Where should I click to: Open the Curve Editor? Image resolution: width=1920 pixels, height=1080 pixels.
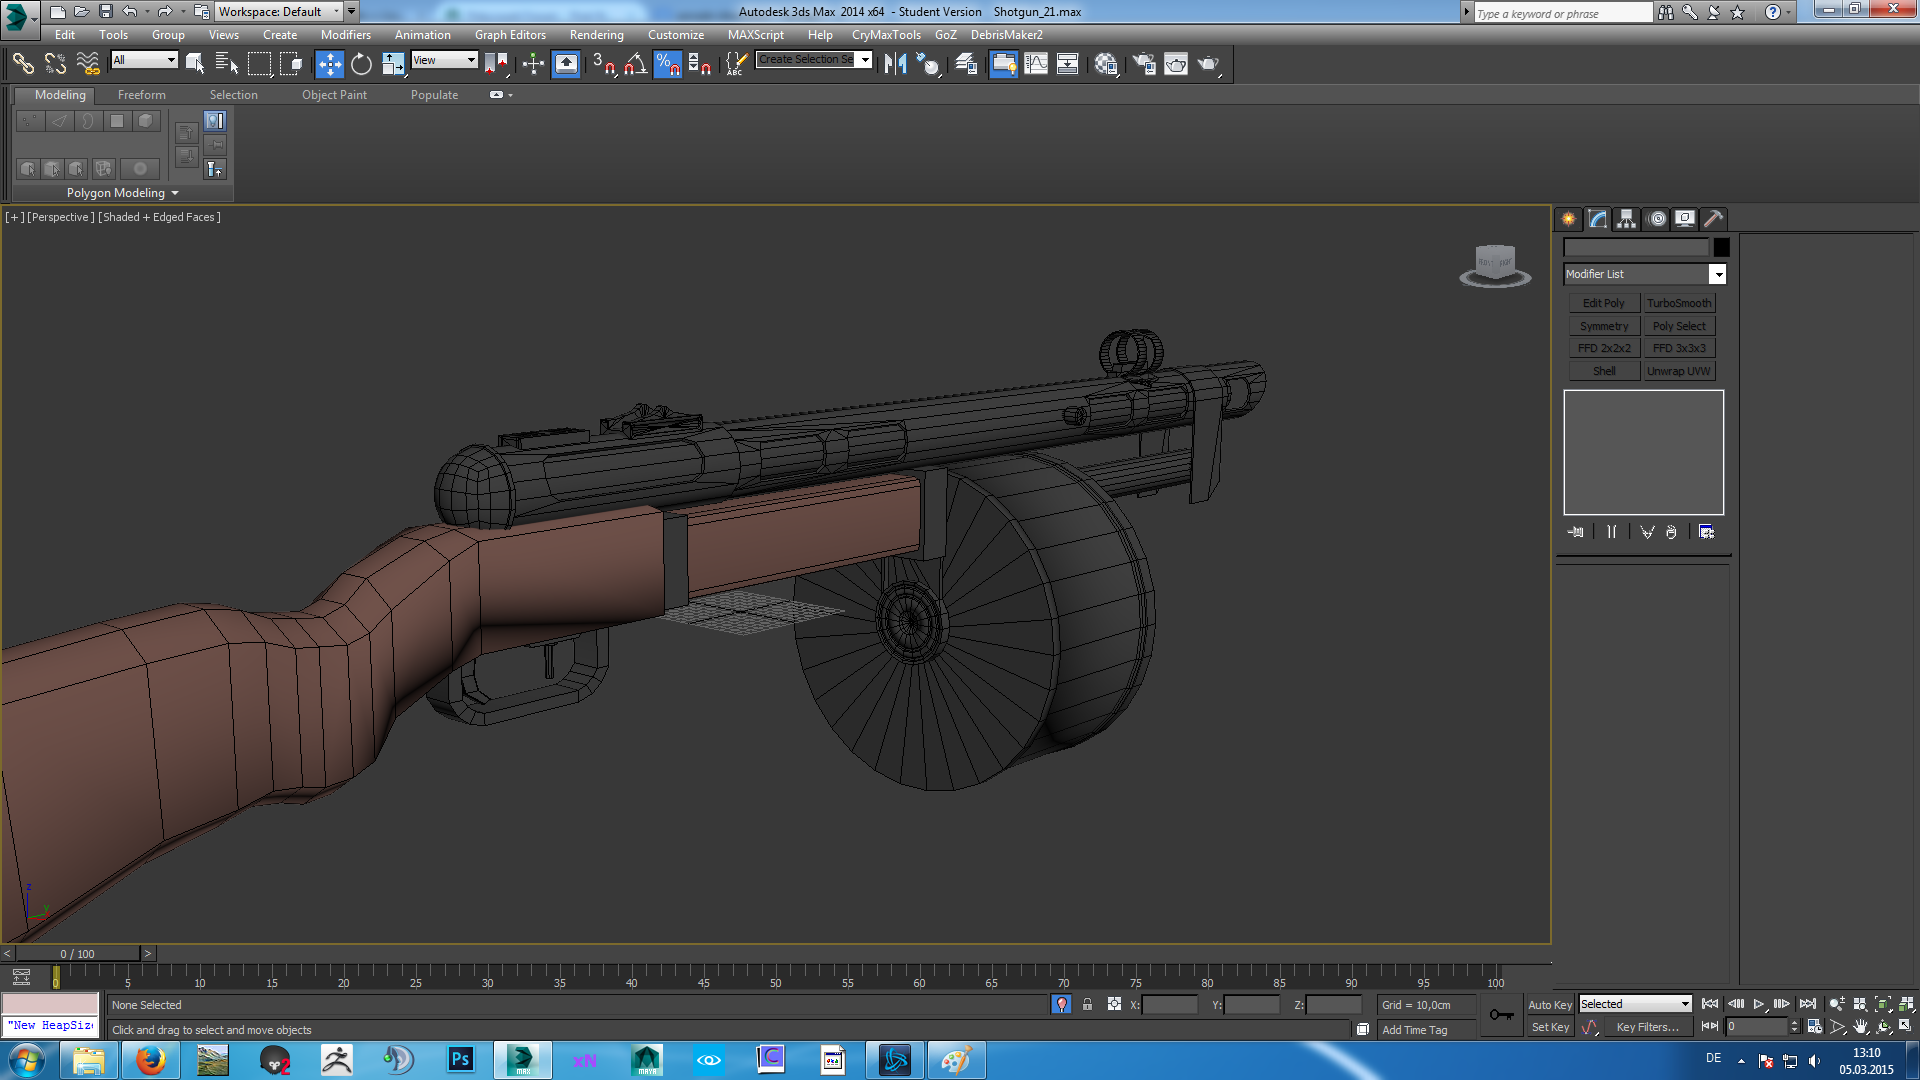(1036, 64)
